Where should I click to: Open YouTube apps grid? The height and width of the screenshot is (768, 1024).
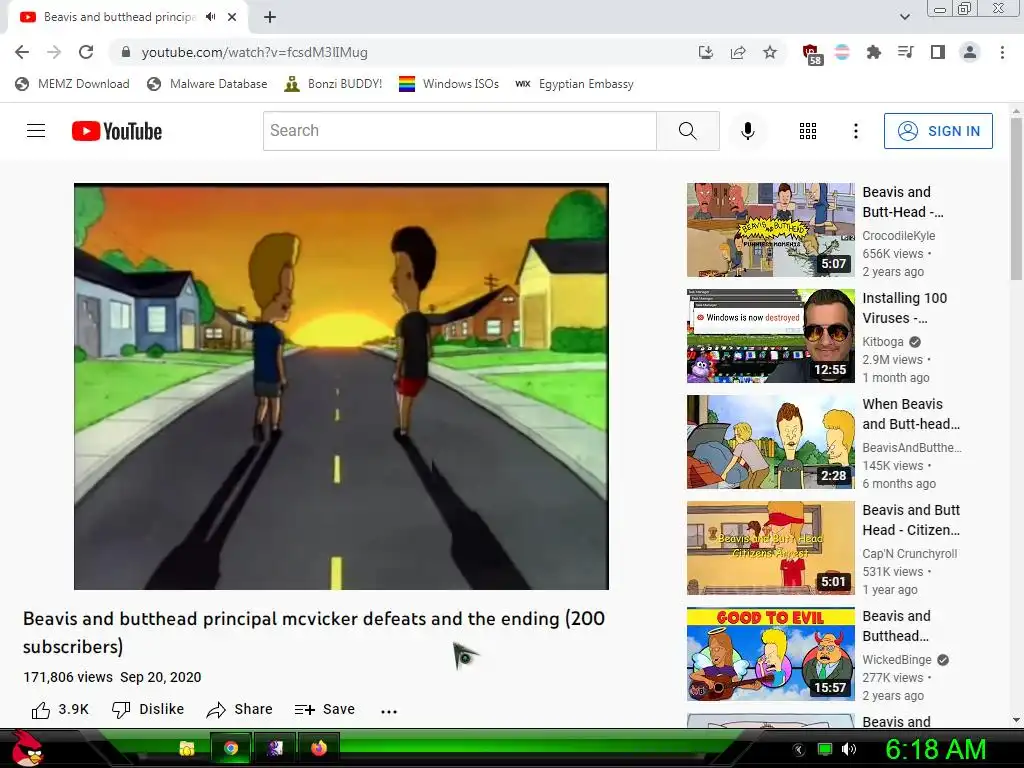point(808,131)
